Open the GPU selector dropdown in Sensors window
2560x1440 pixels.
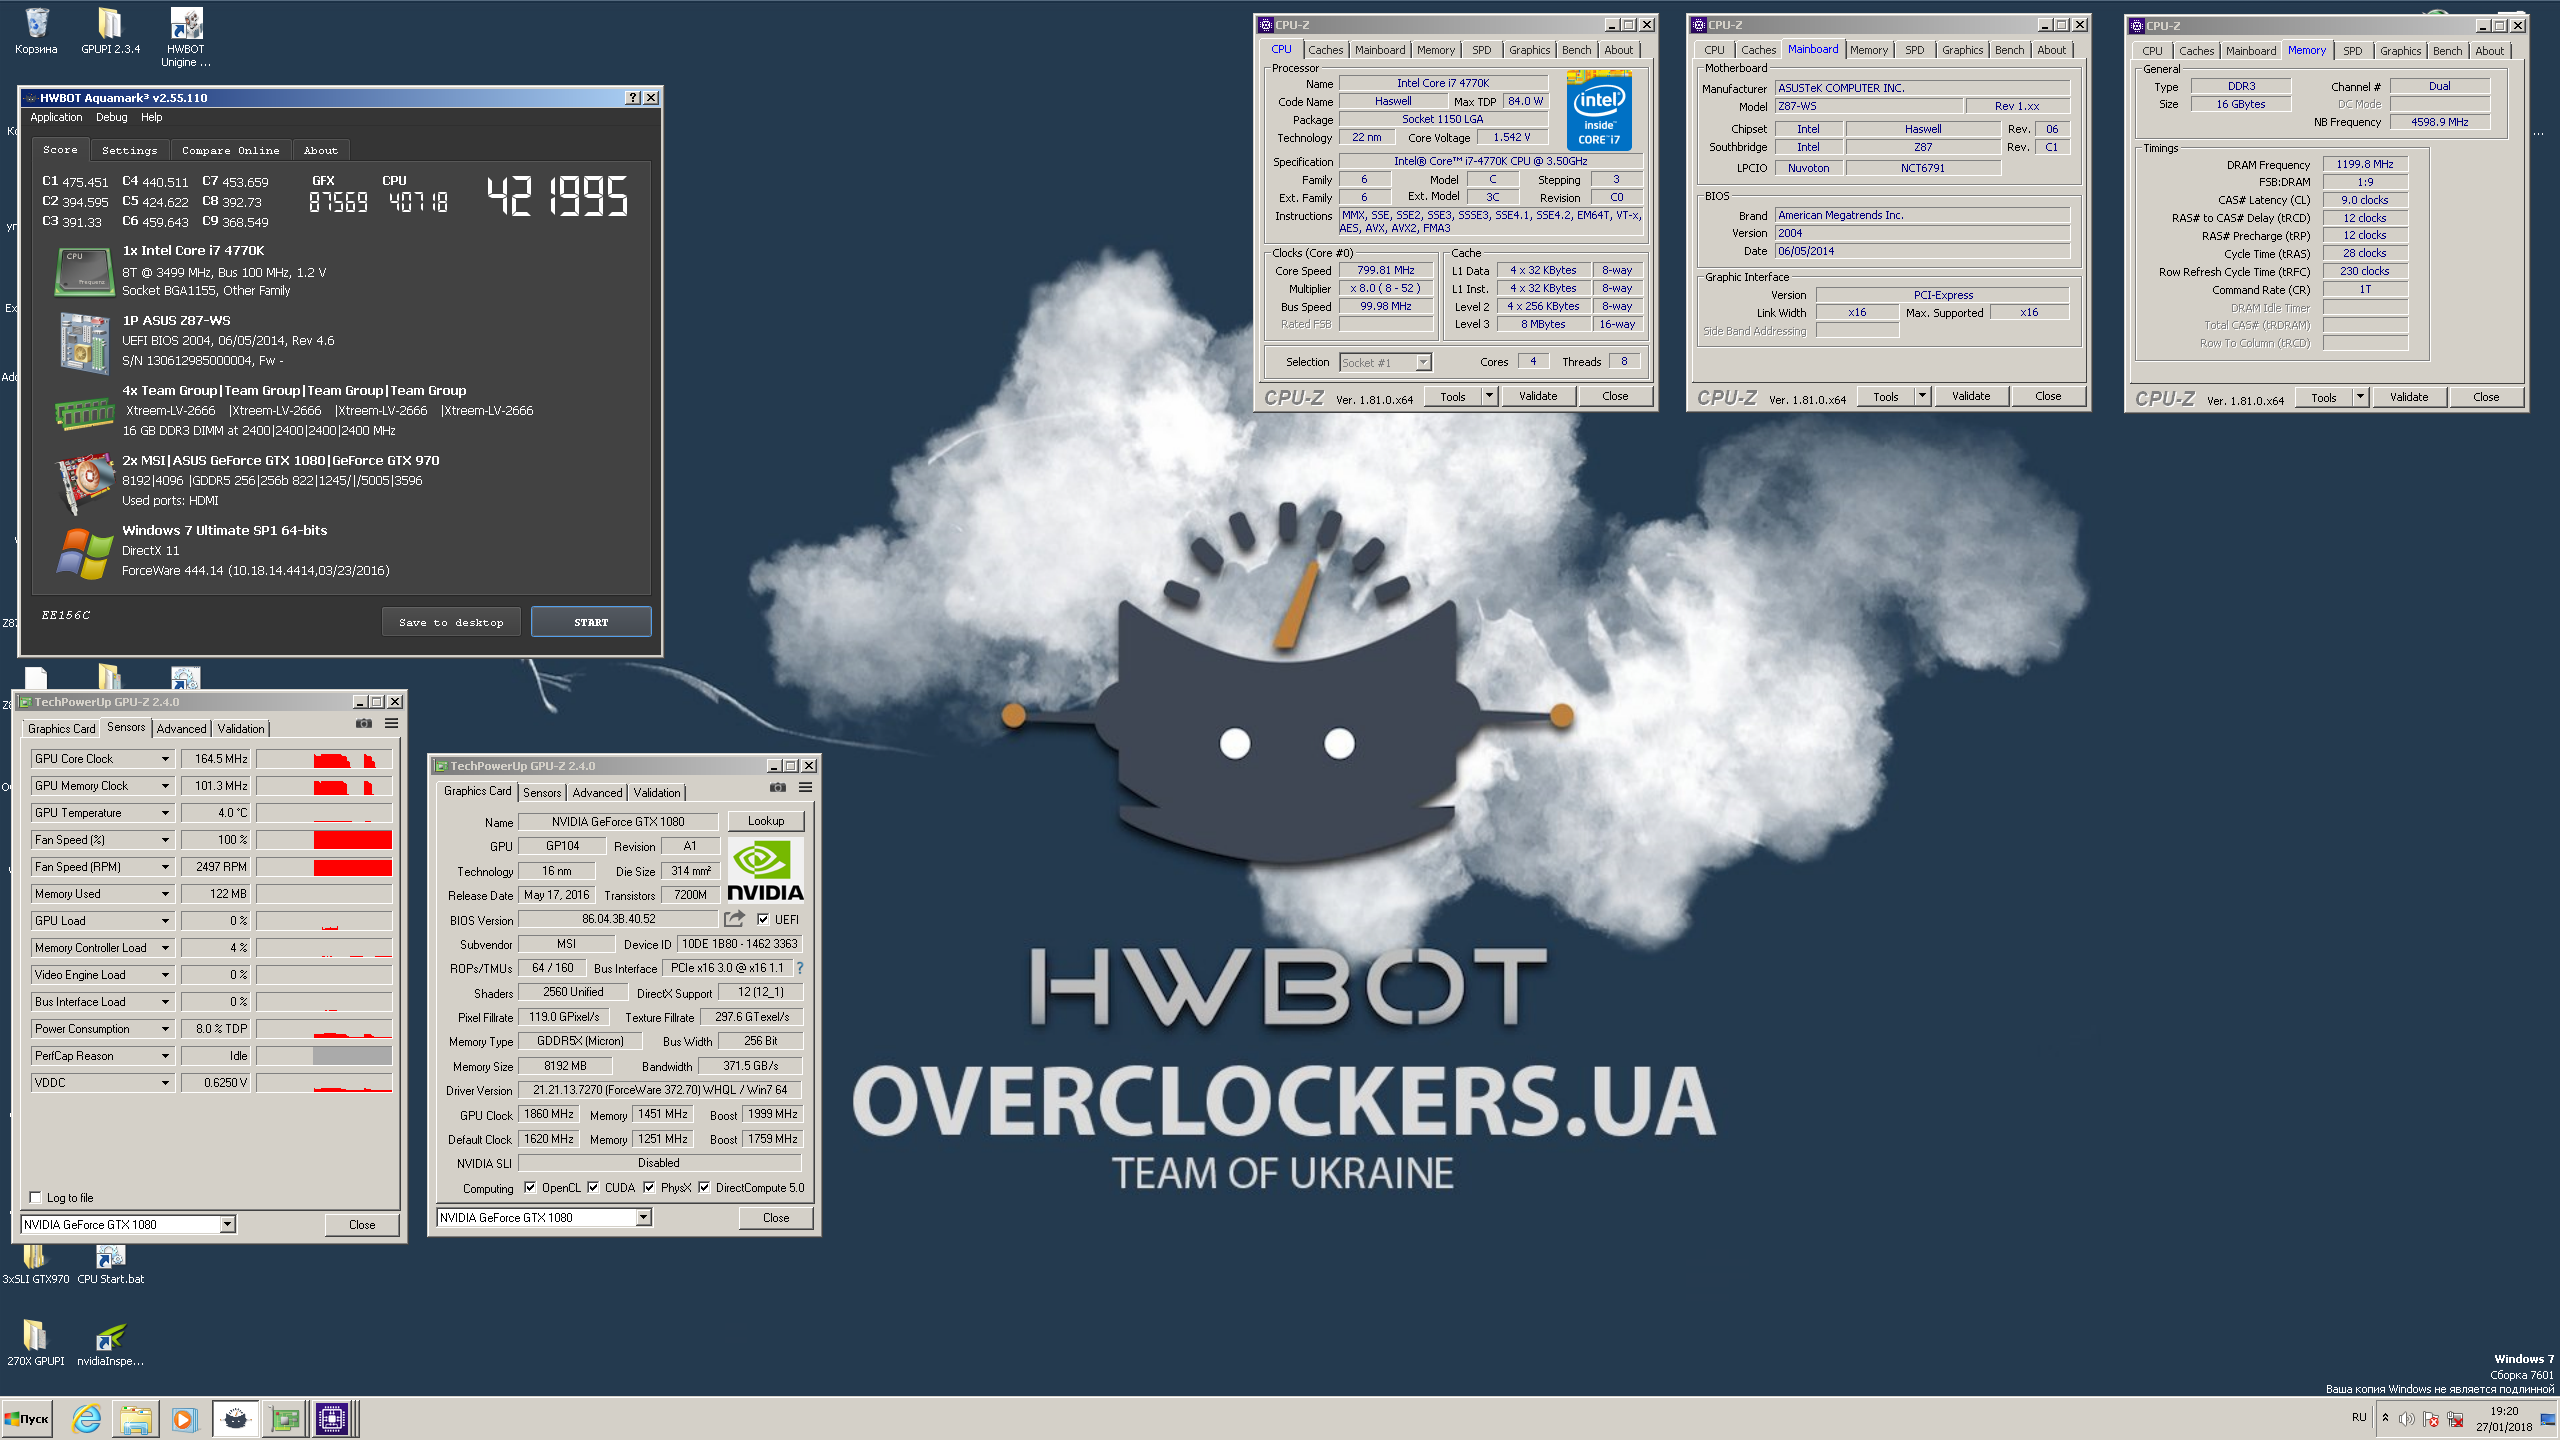tap(228, 1224)
